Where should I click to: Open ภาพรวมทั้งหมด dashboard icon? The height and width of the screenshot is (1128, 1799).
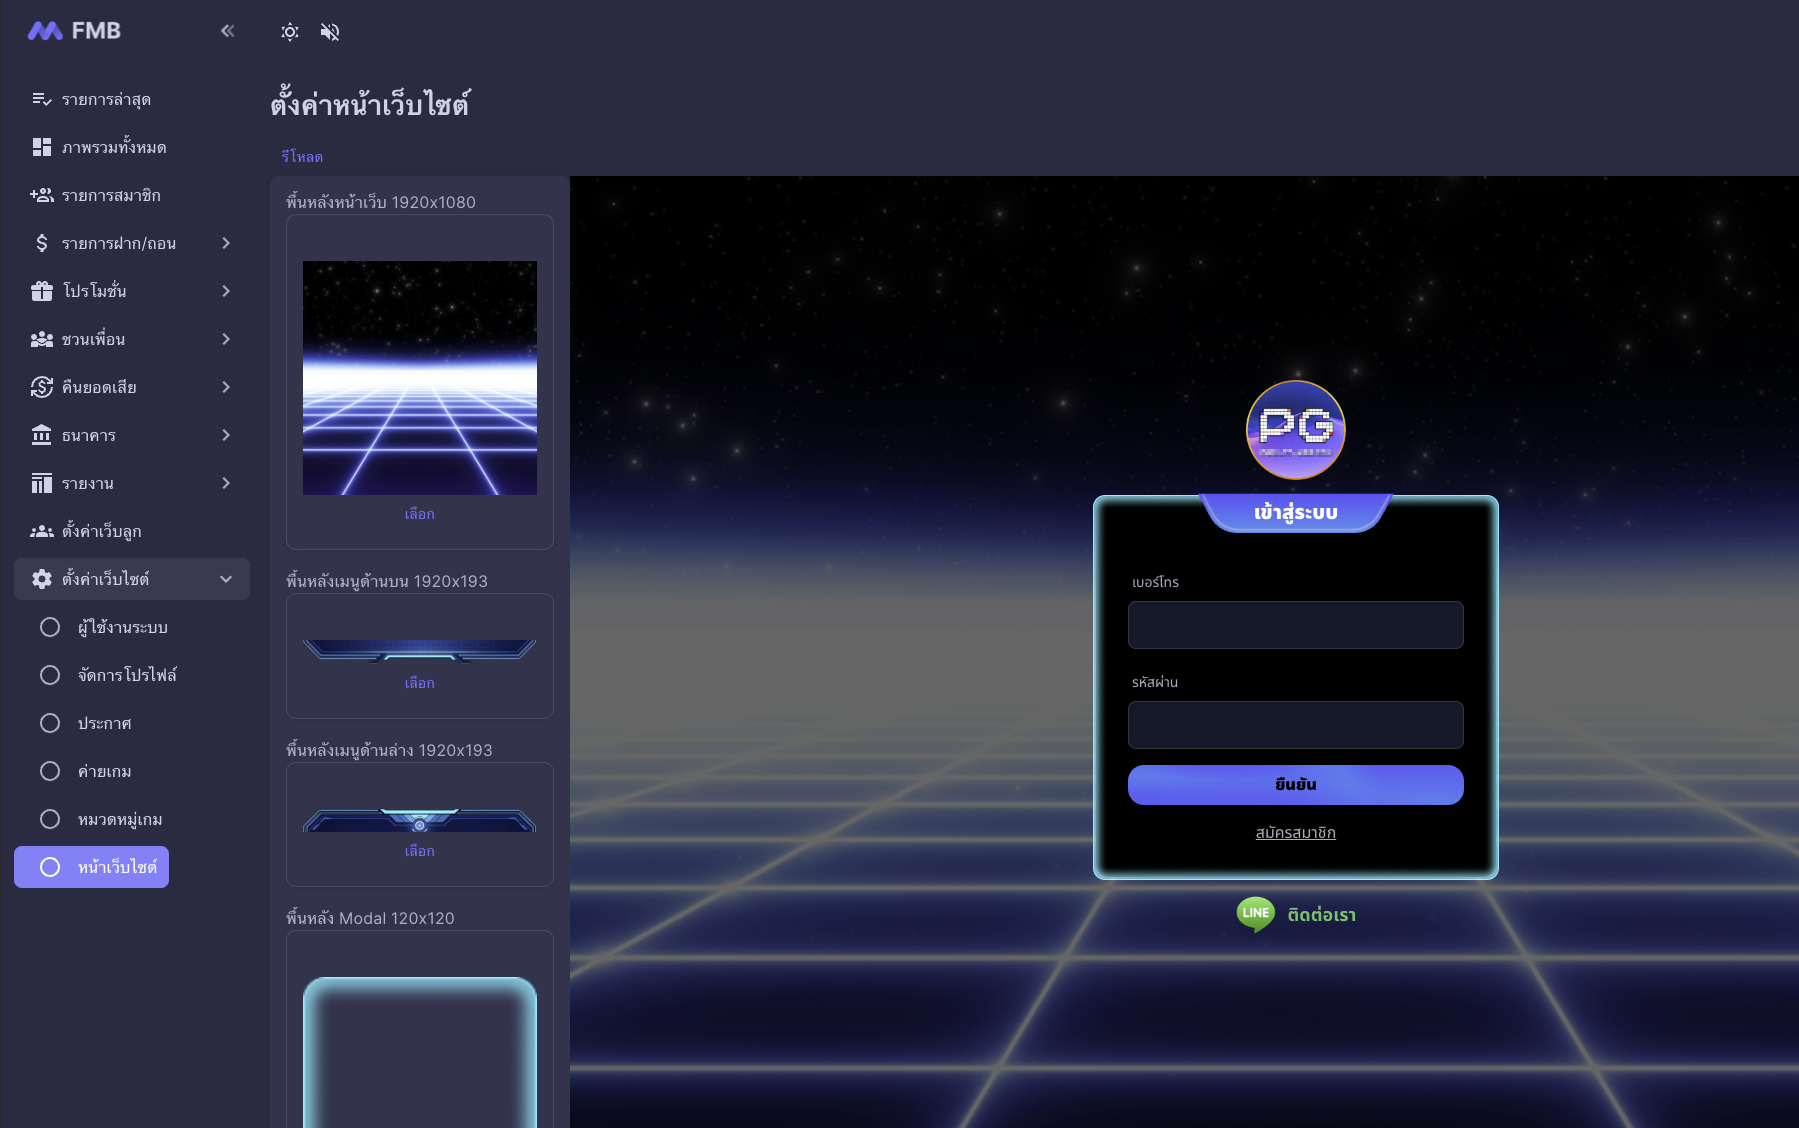42,147
